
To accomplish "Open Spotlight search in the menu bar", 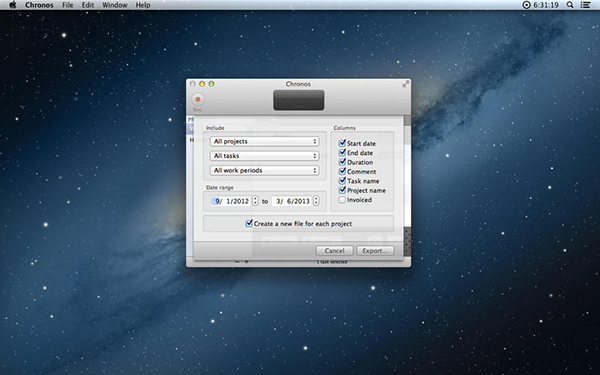I will point(570,5).
